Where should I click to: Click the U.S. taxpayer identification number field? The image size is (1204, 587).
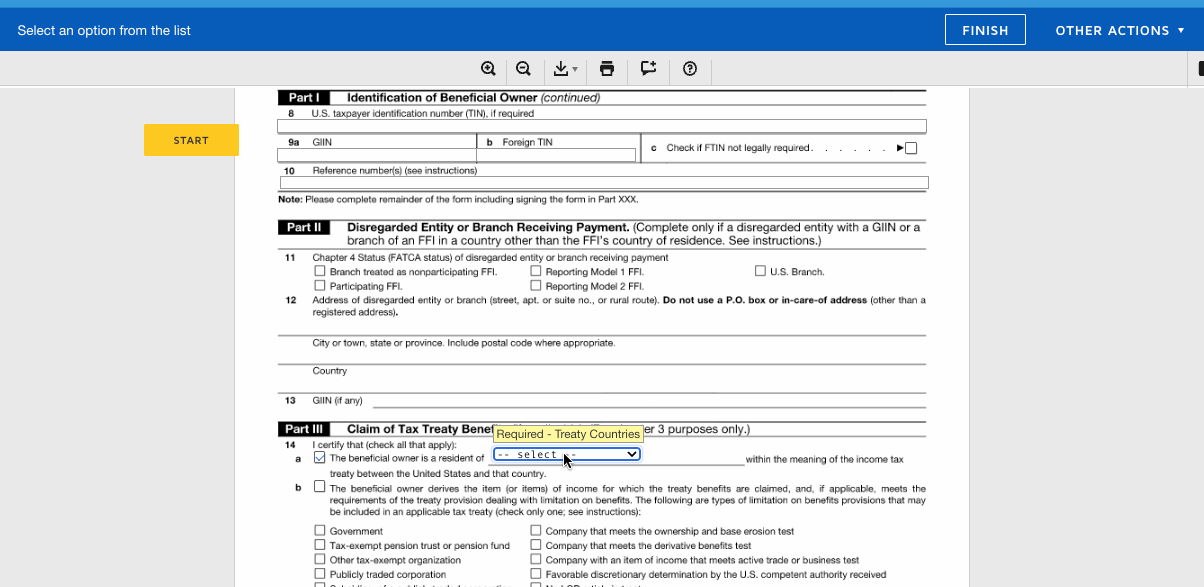click(602, 126)
